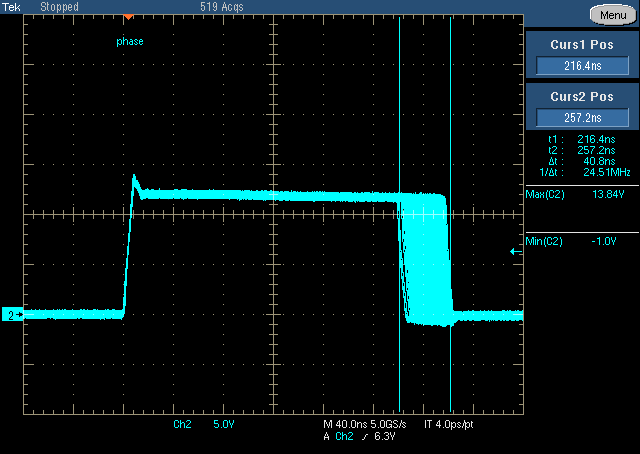Click the orange trigger position marker
Screen dimensions: 640x454
coord(127,17)
